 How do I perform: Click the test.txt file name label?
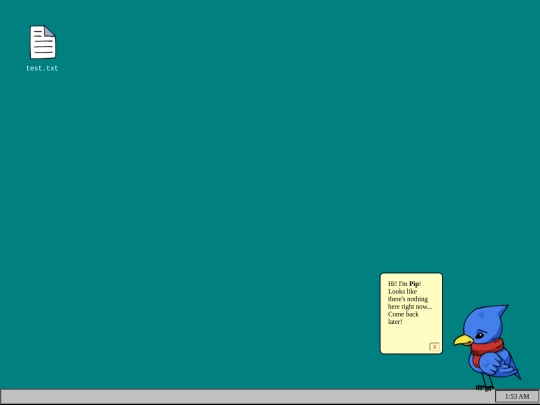click(42, 68)
